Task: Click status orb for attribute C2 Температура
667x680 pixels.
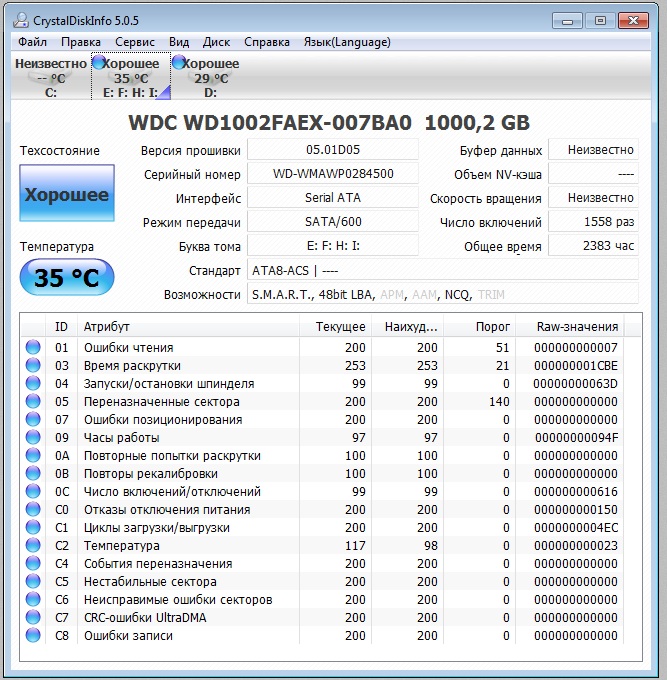Action: coord(33,546)
